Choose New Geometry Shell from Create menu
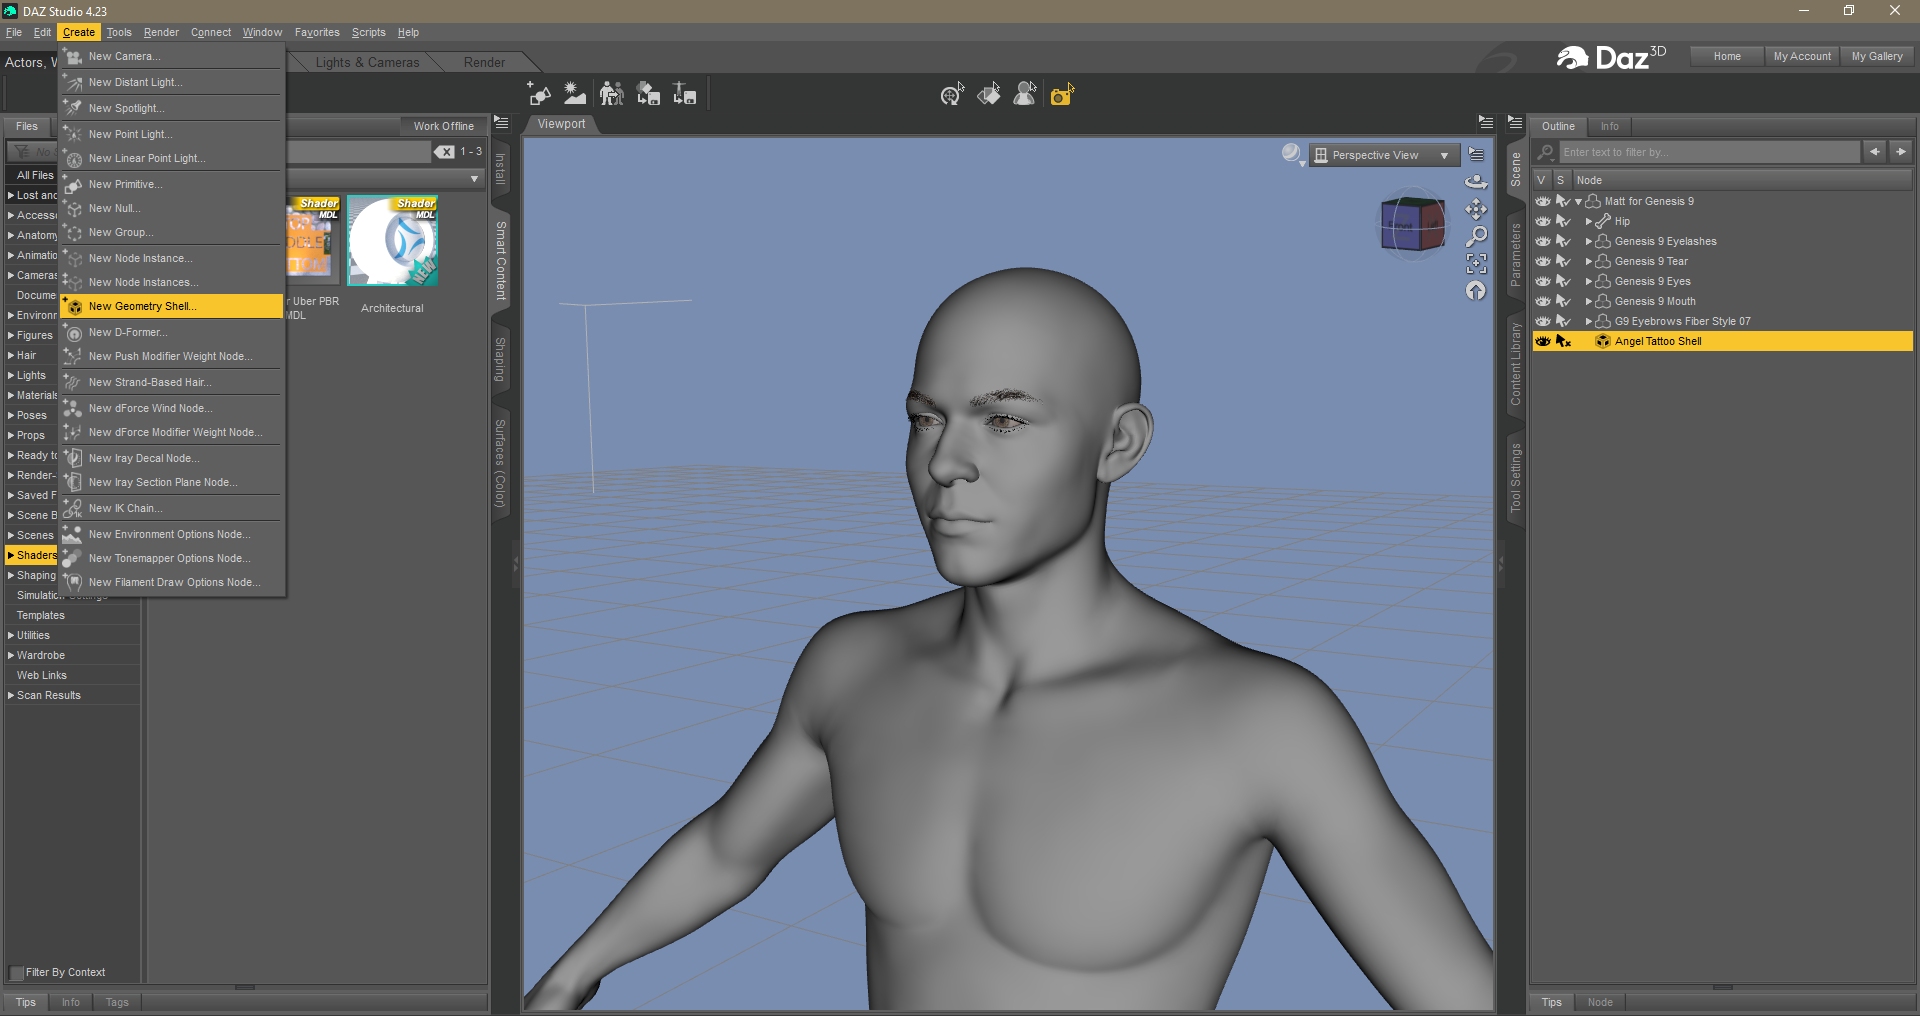Image resolution: width=1920 pixels, height=1016 pixels. click(142, 306)
